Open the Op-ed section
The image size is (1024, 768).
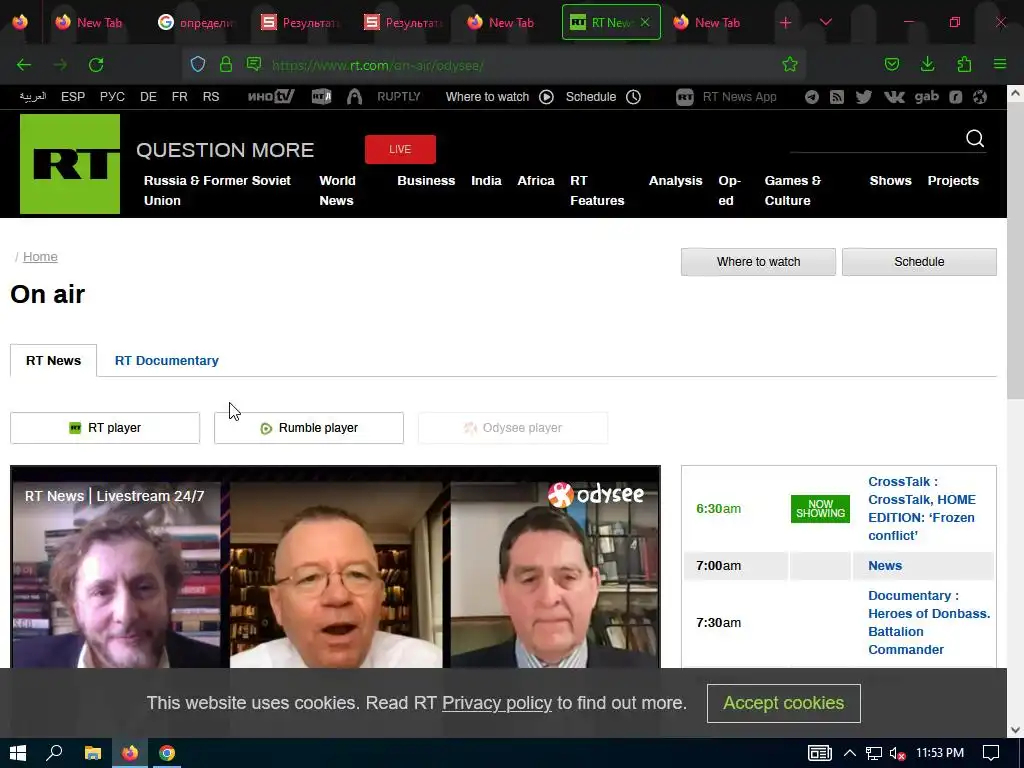point(729,191)
